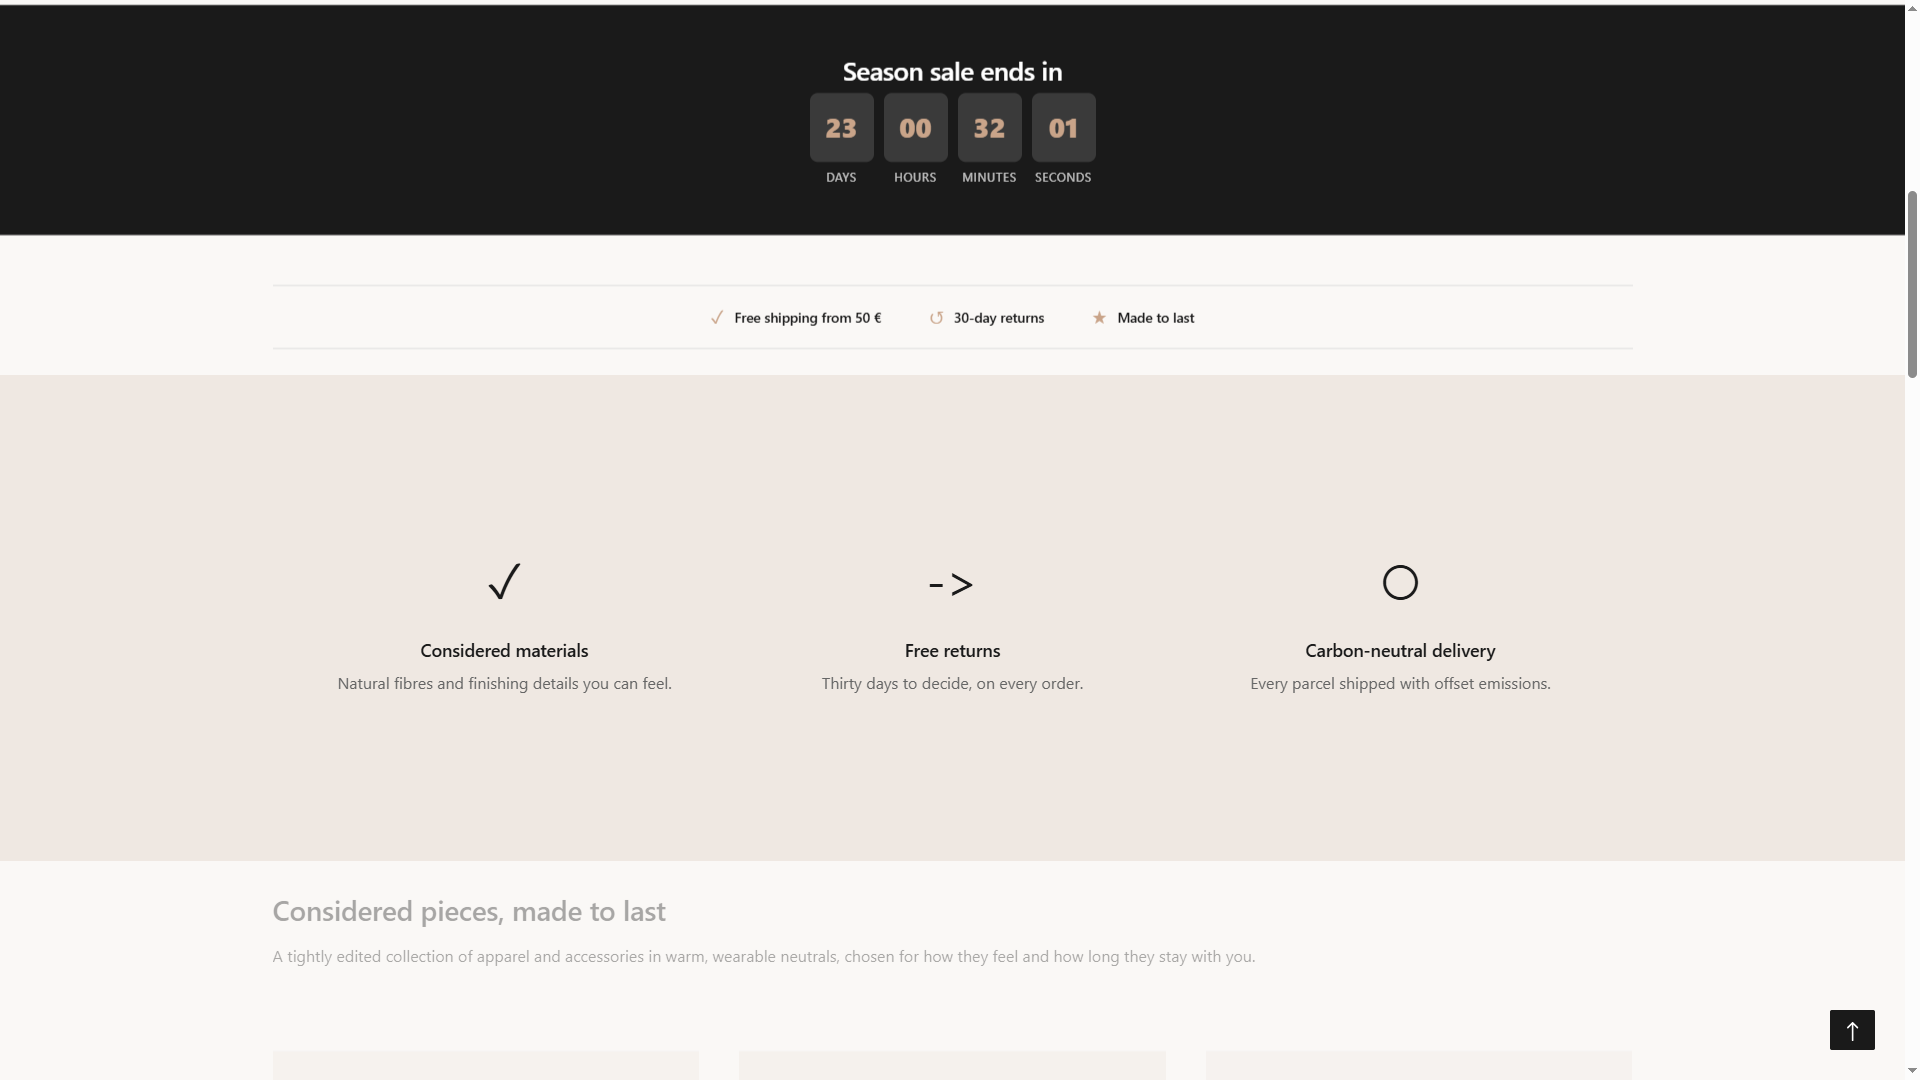Click the 'Carbon-neutral delivery' heading
1920x1080 pixels.
tap(1400, 651)
